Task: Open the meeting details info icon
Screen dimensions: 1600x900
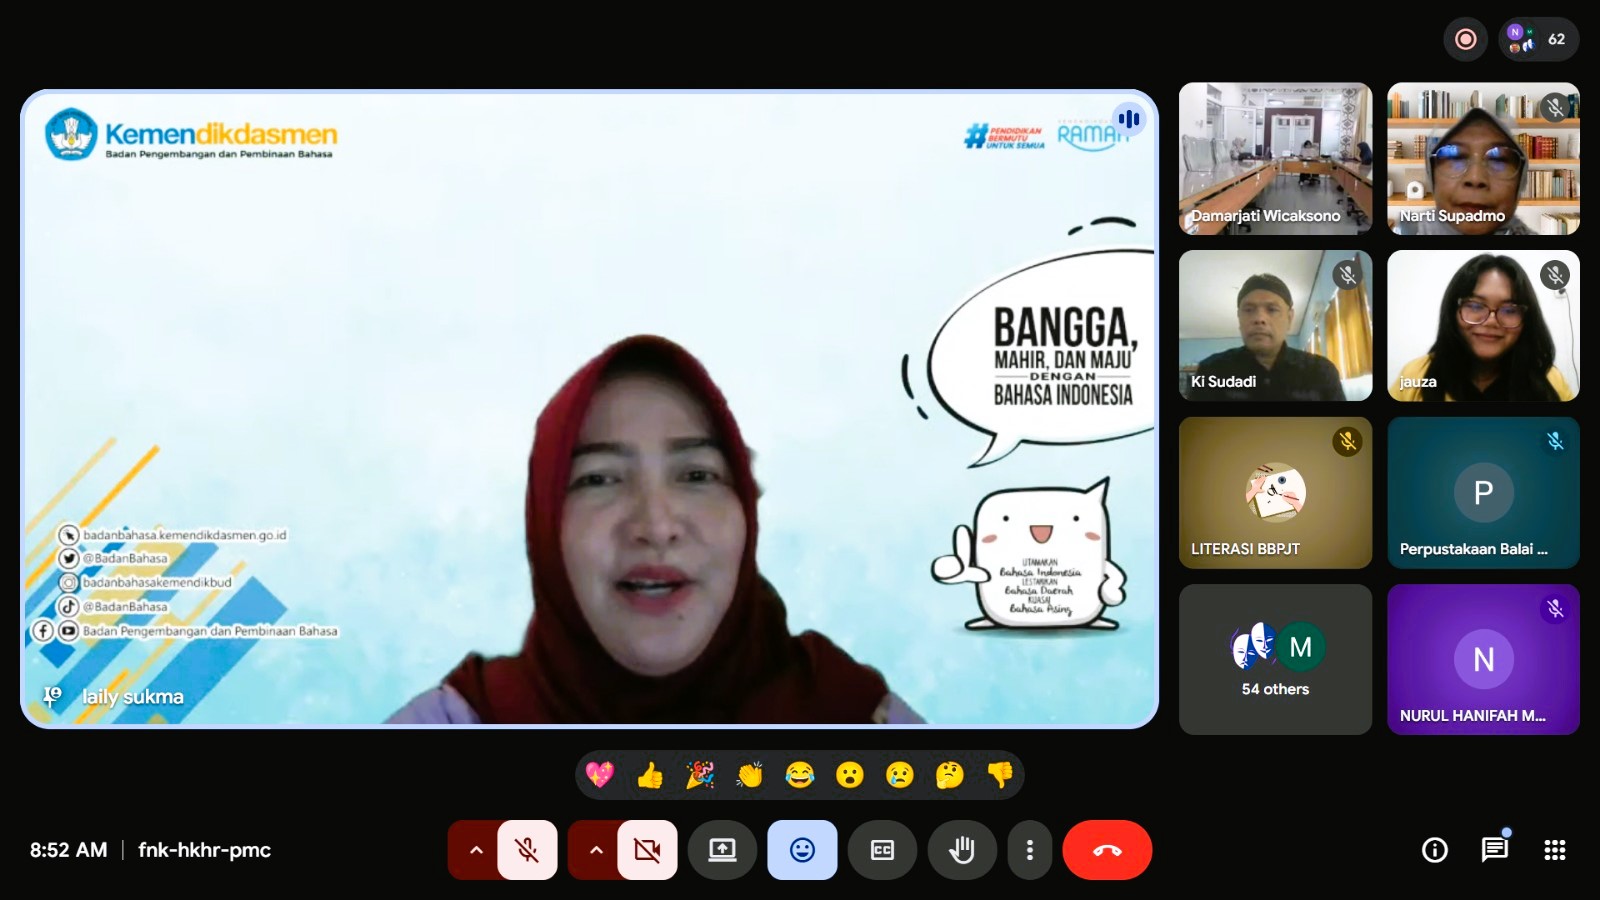Action: (x=1435, y=850)
